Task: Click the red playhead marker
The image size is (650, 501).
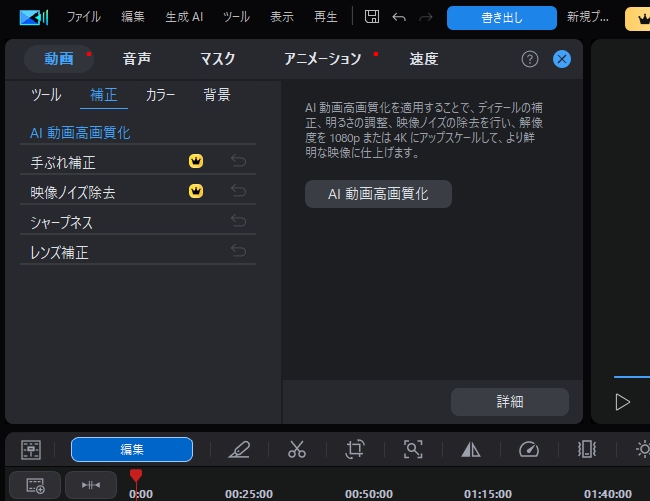Action: [x=136, y=475]
